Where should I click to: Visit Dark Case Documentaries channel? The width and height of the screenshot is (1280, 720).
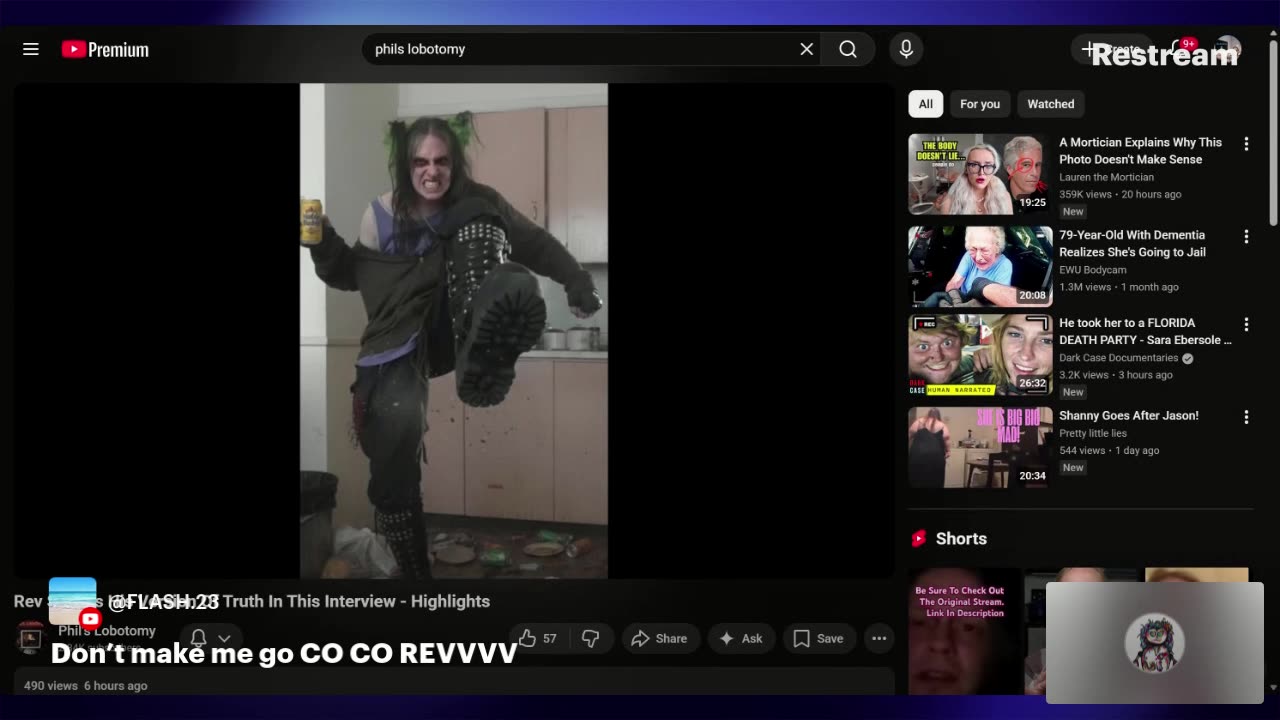(x=1119, y=358)
